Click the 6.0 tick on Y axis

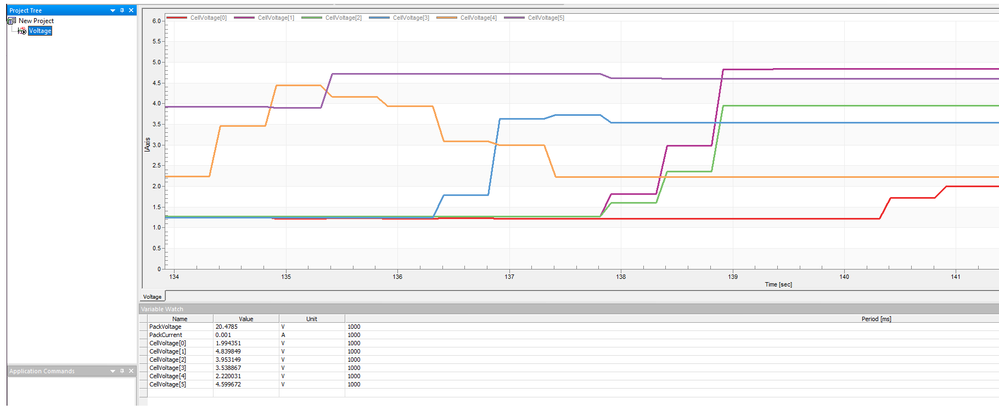pyautogui.click(x=157, y=21)
